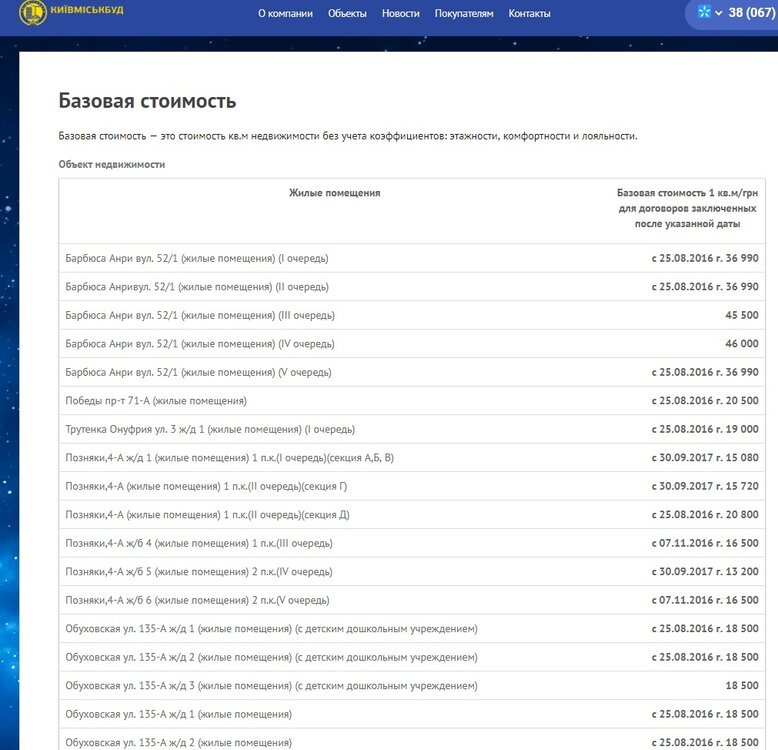The image size is (778, 750).
Task: Click the Жилые помещения column header
Action: click(334, 193)
